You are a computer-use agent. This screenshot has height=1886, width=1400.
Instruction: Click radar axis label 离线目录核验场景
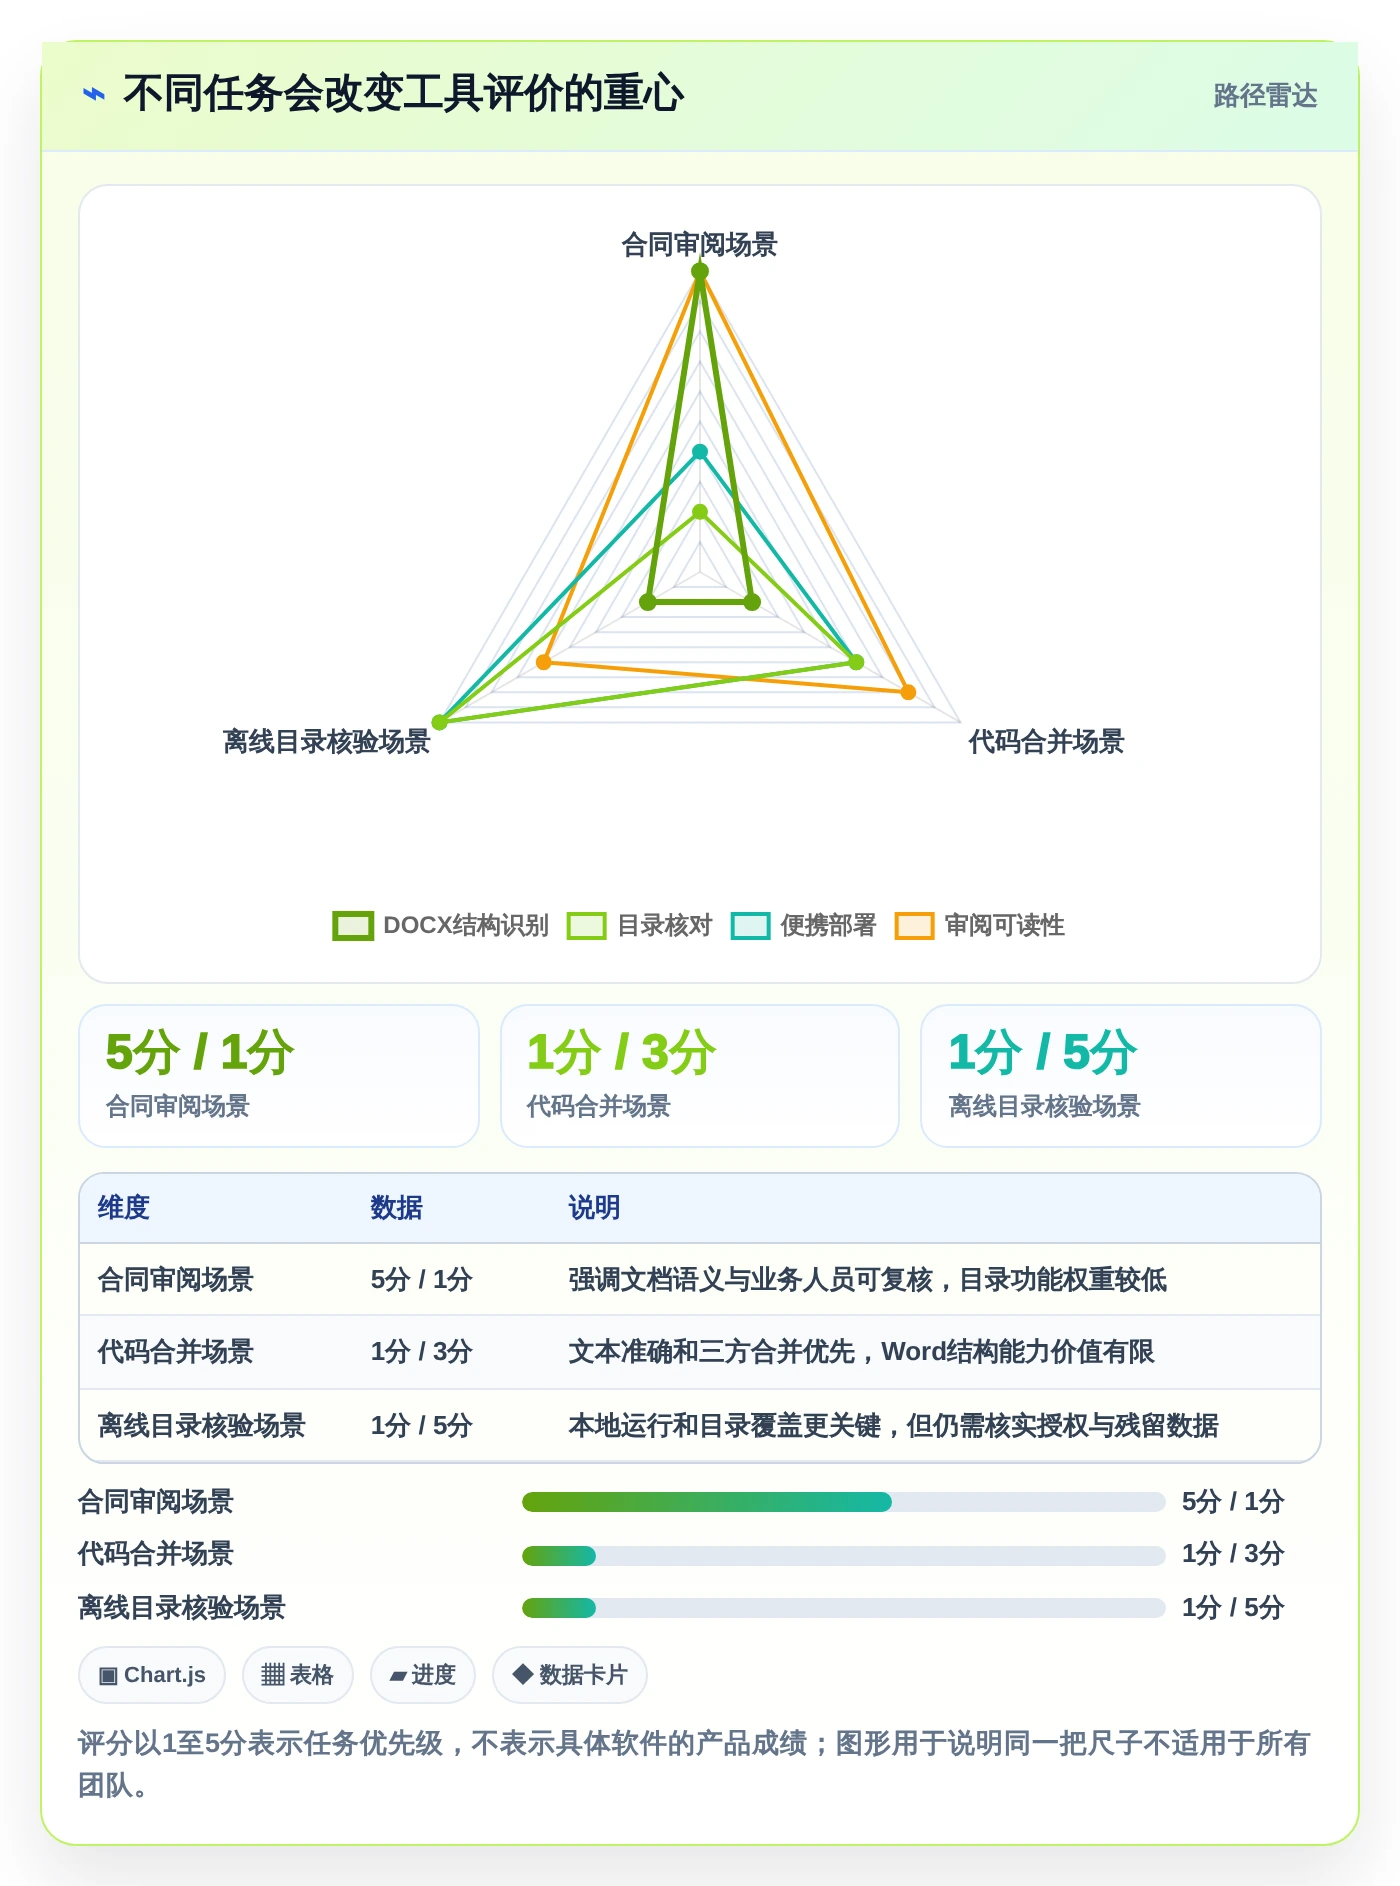point(327,742)
